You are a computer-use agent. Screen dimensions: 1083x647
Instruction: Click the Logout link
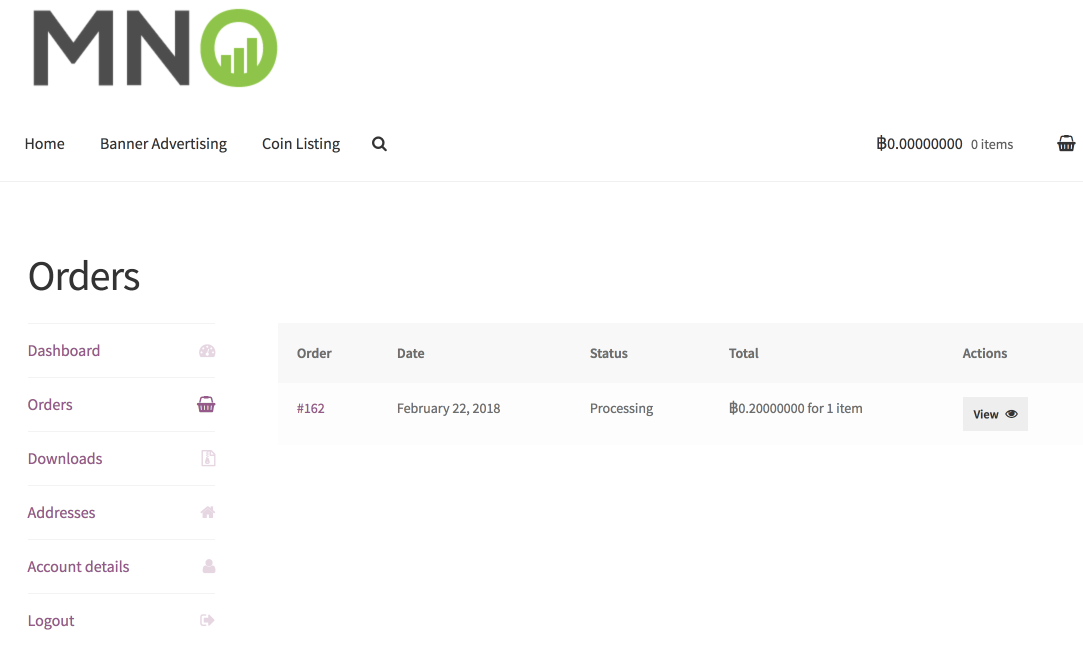point(50,620)
